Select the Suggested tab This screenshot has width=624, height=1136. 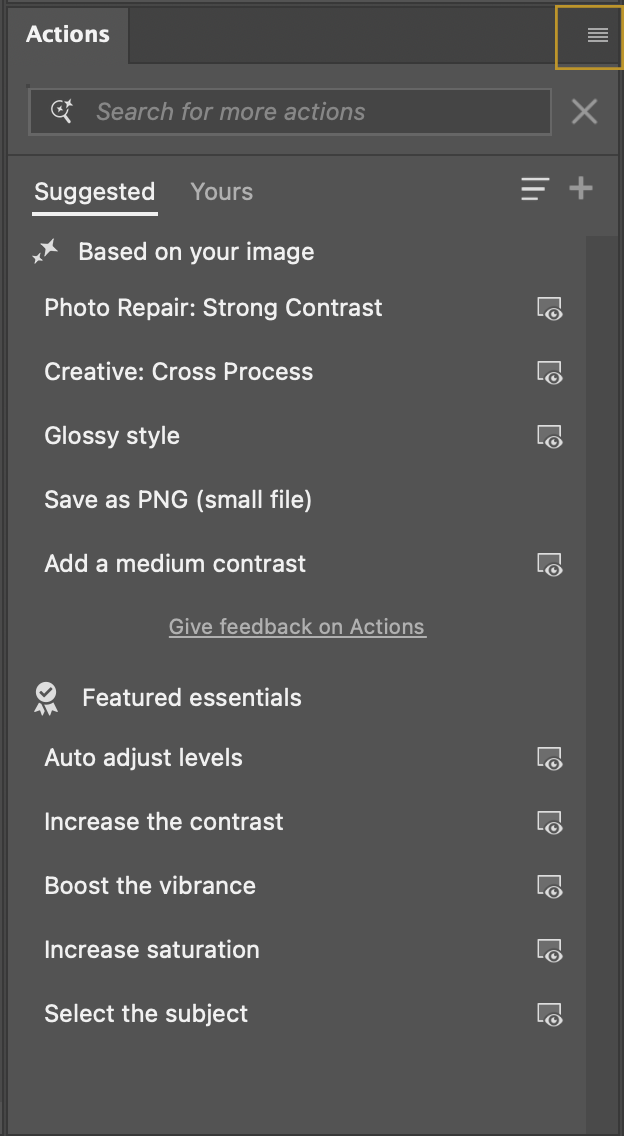tap(94, 192)
